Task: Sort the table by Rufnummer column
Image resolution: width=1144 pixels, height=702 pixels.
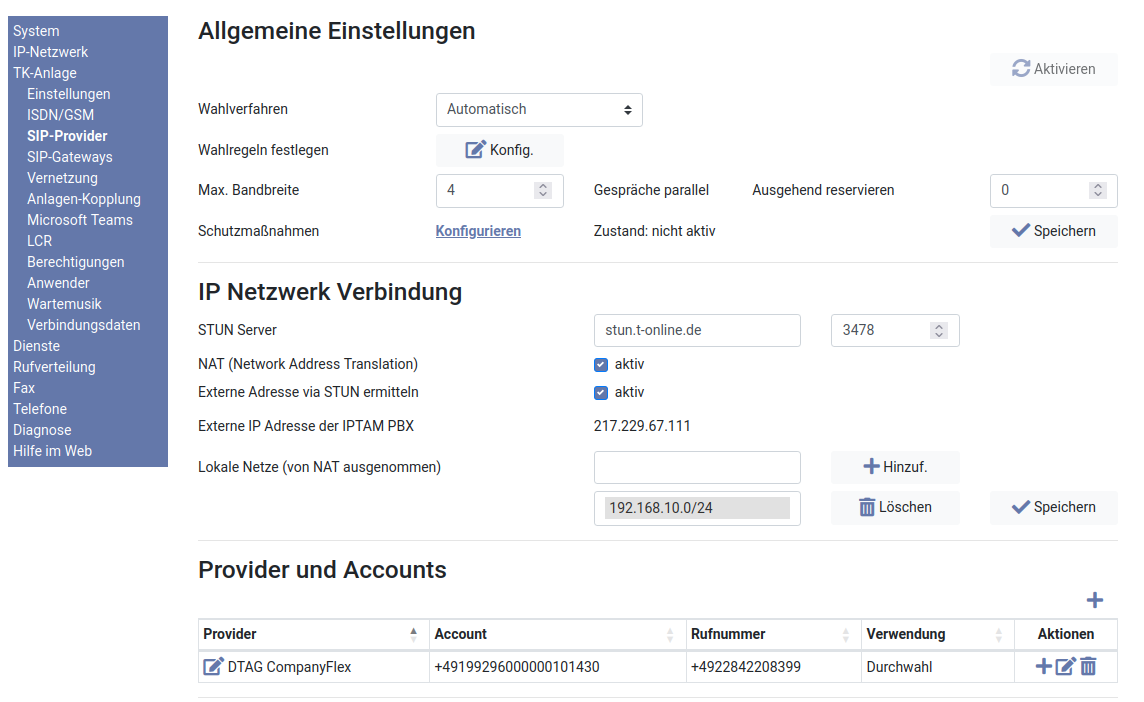Action: [x=772, y=634]
